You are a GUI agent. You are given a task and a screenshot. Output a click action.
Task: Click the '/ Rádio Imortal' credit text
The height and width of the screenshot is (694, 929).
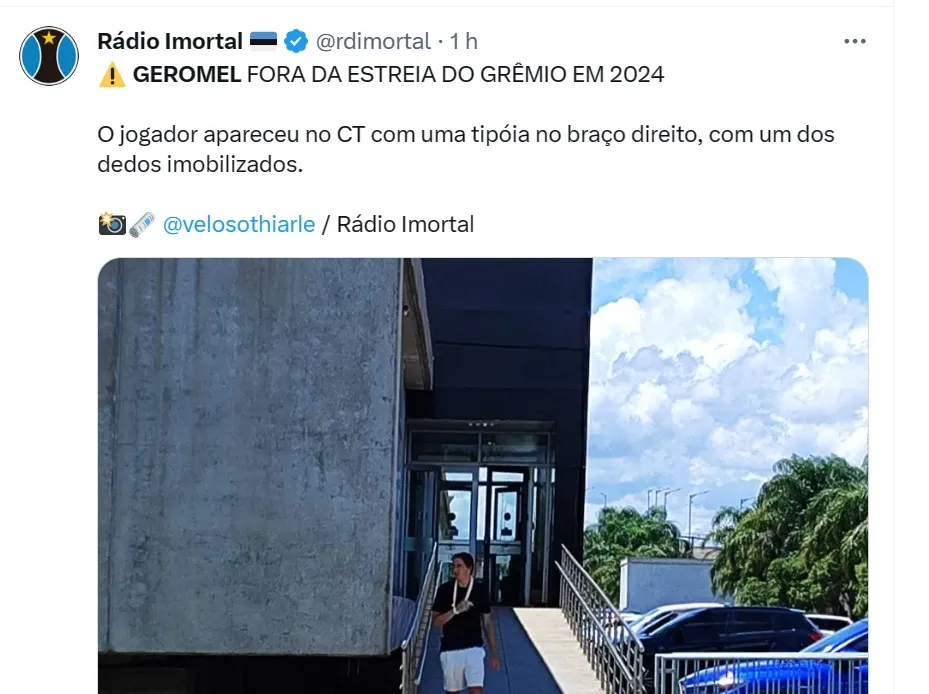398,225
